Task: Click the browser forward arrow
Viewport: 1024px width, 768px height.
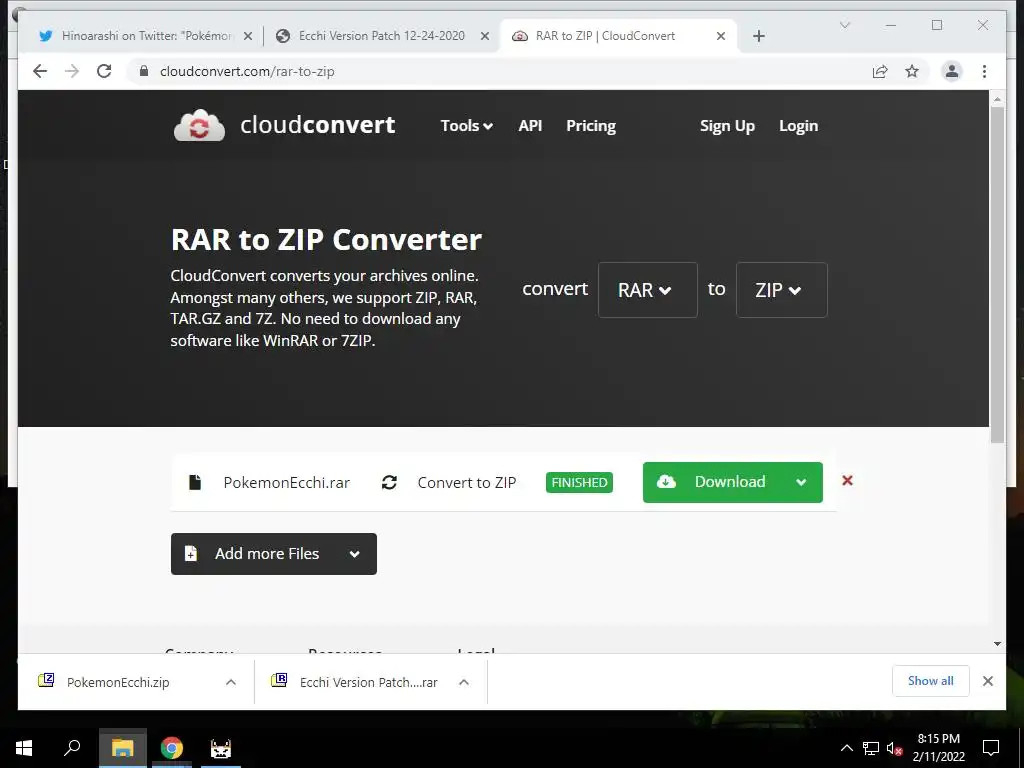Action: tap(72, 71)
